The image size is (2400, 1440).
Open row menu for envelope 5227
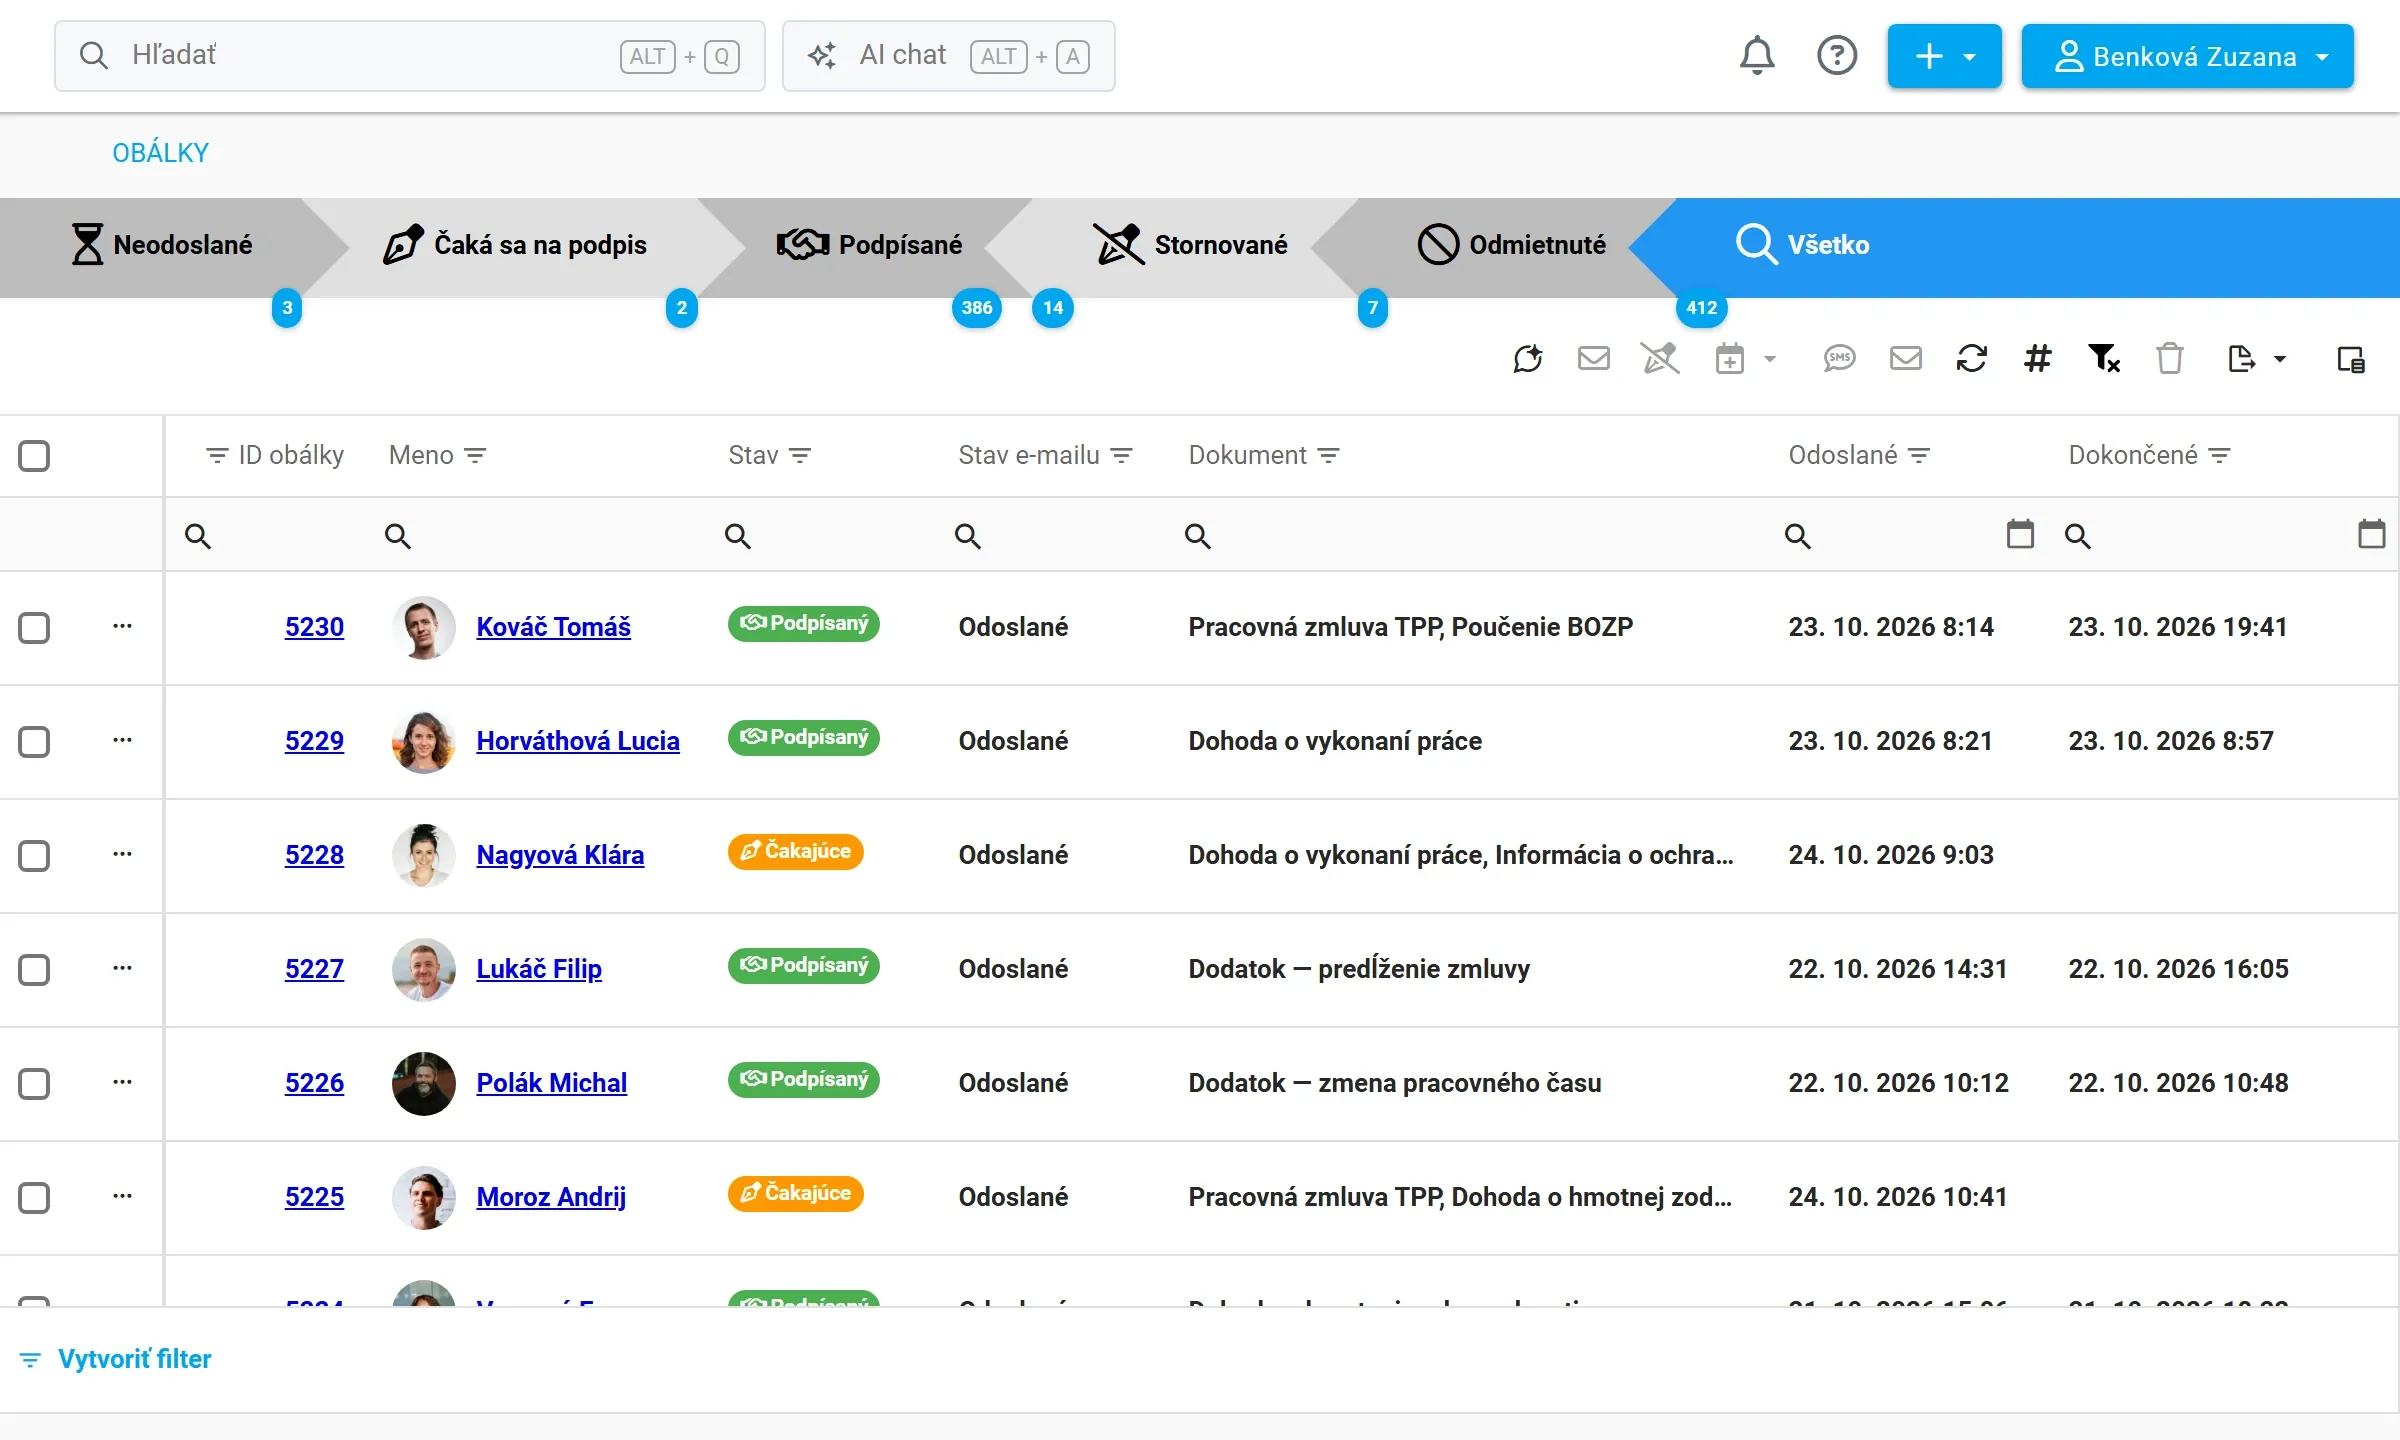(x=122, y=969)
